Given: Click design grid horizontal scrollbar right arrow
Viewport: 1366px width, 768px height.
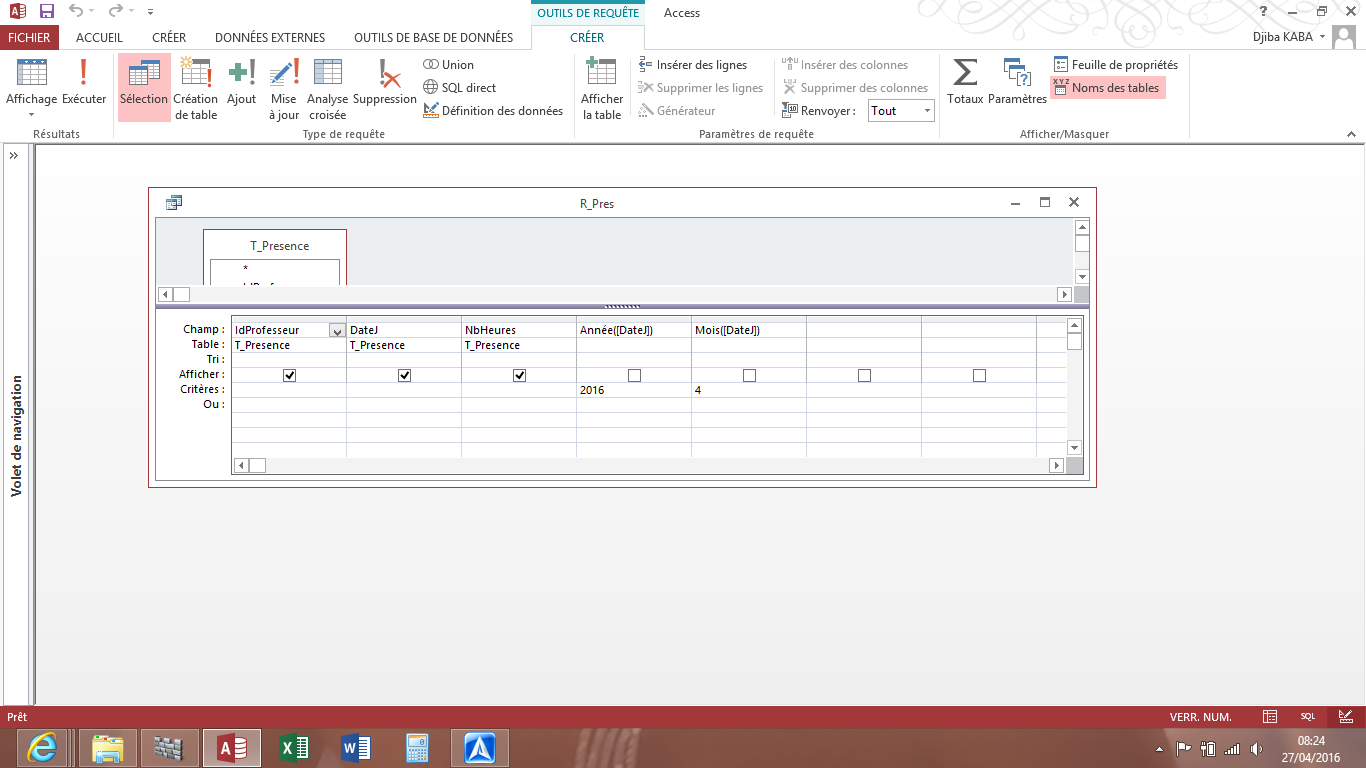Looking at the screenshot, I should coord(1056,466).
